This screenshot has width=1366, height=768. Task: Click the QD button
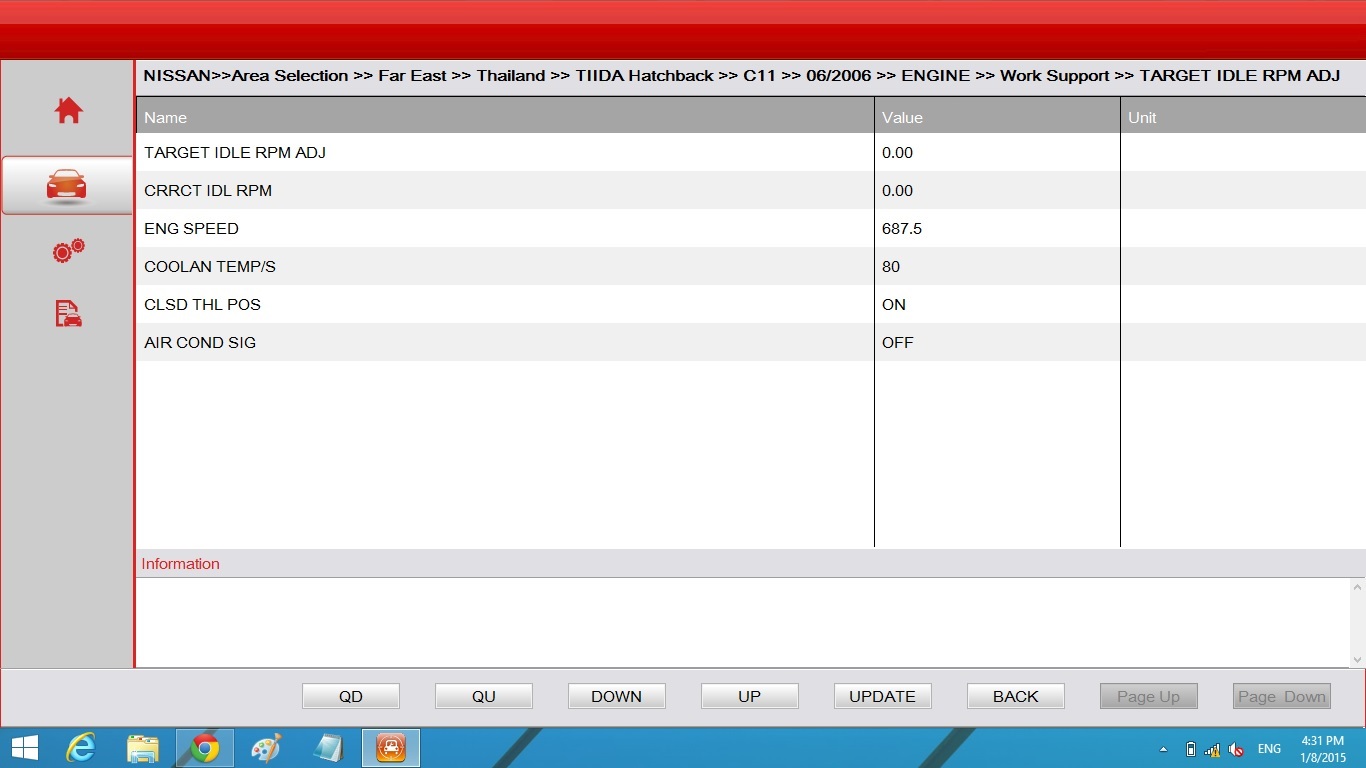(351, 696)
